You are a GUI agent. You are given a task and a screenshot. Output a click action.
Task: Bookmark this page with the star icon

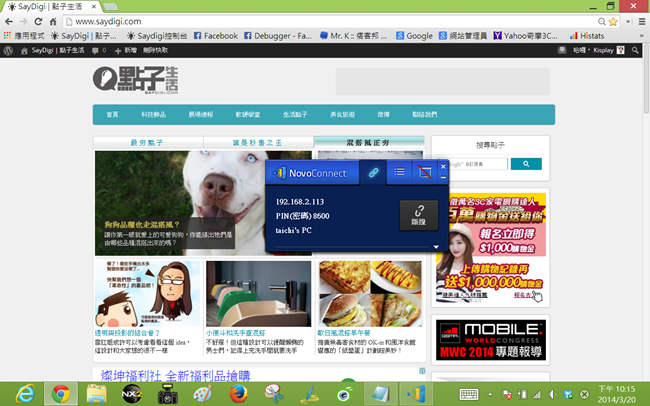pyautogui.click(x=614, y=22)
